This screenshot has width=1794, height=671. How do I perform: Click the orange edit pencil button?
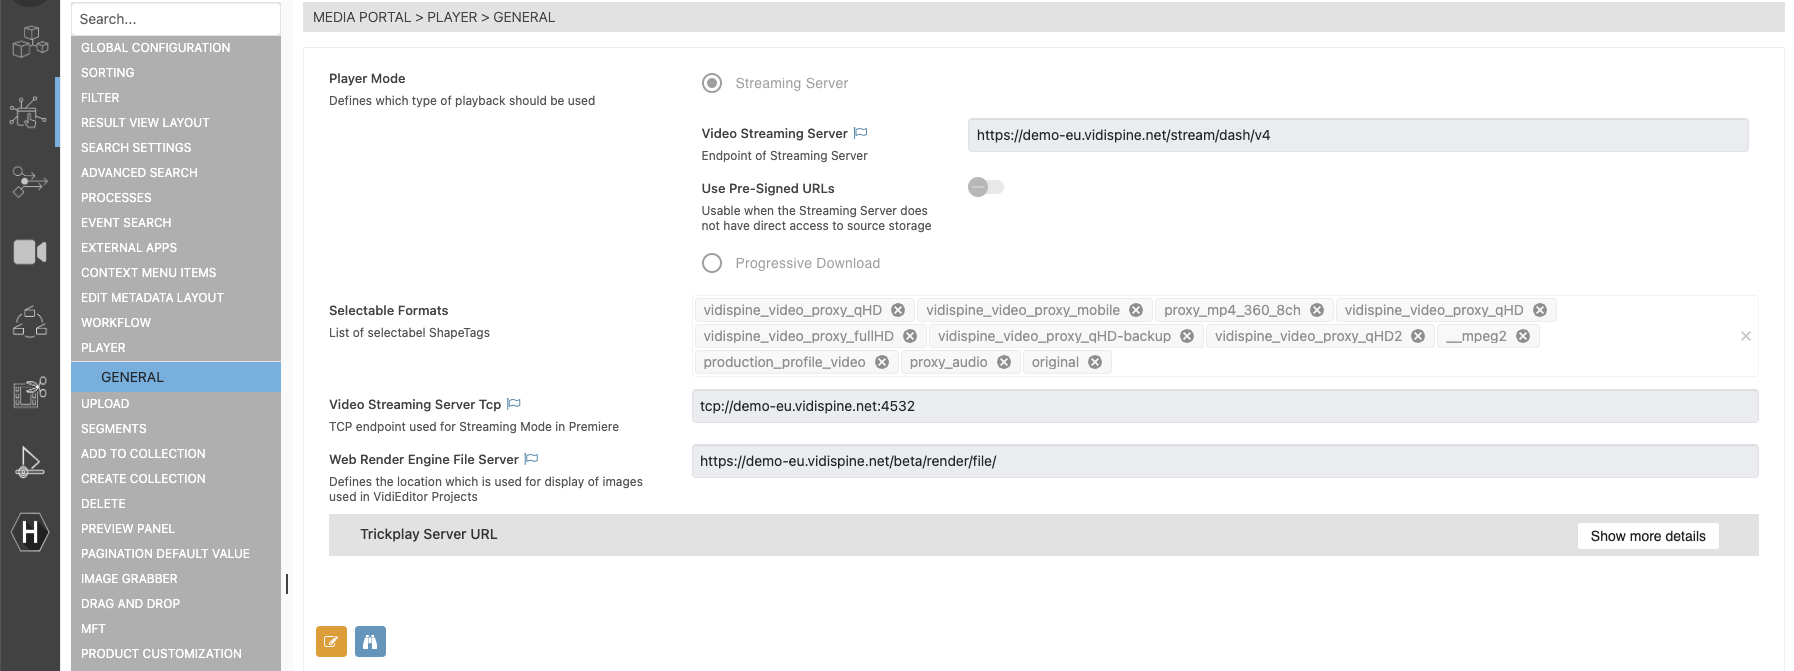331,642
